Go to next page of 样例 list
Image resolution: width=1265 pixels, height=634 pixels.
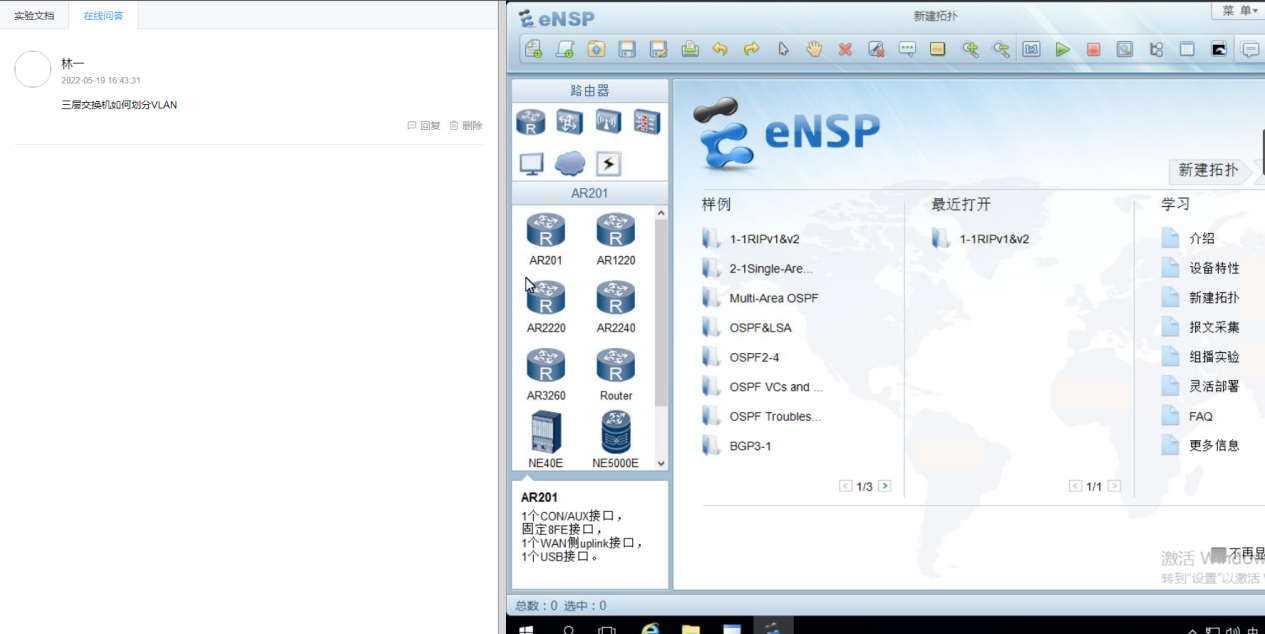pyautogui.click(x=884, y=486)
